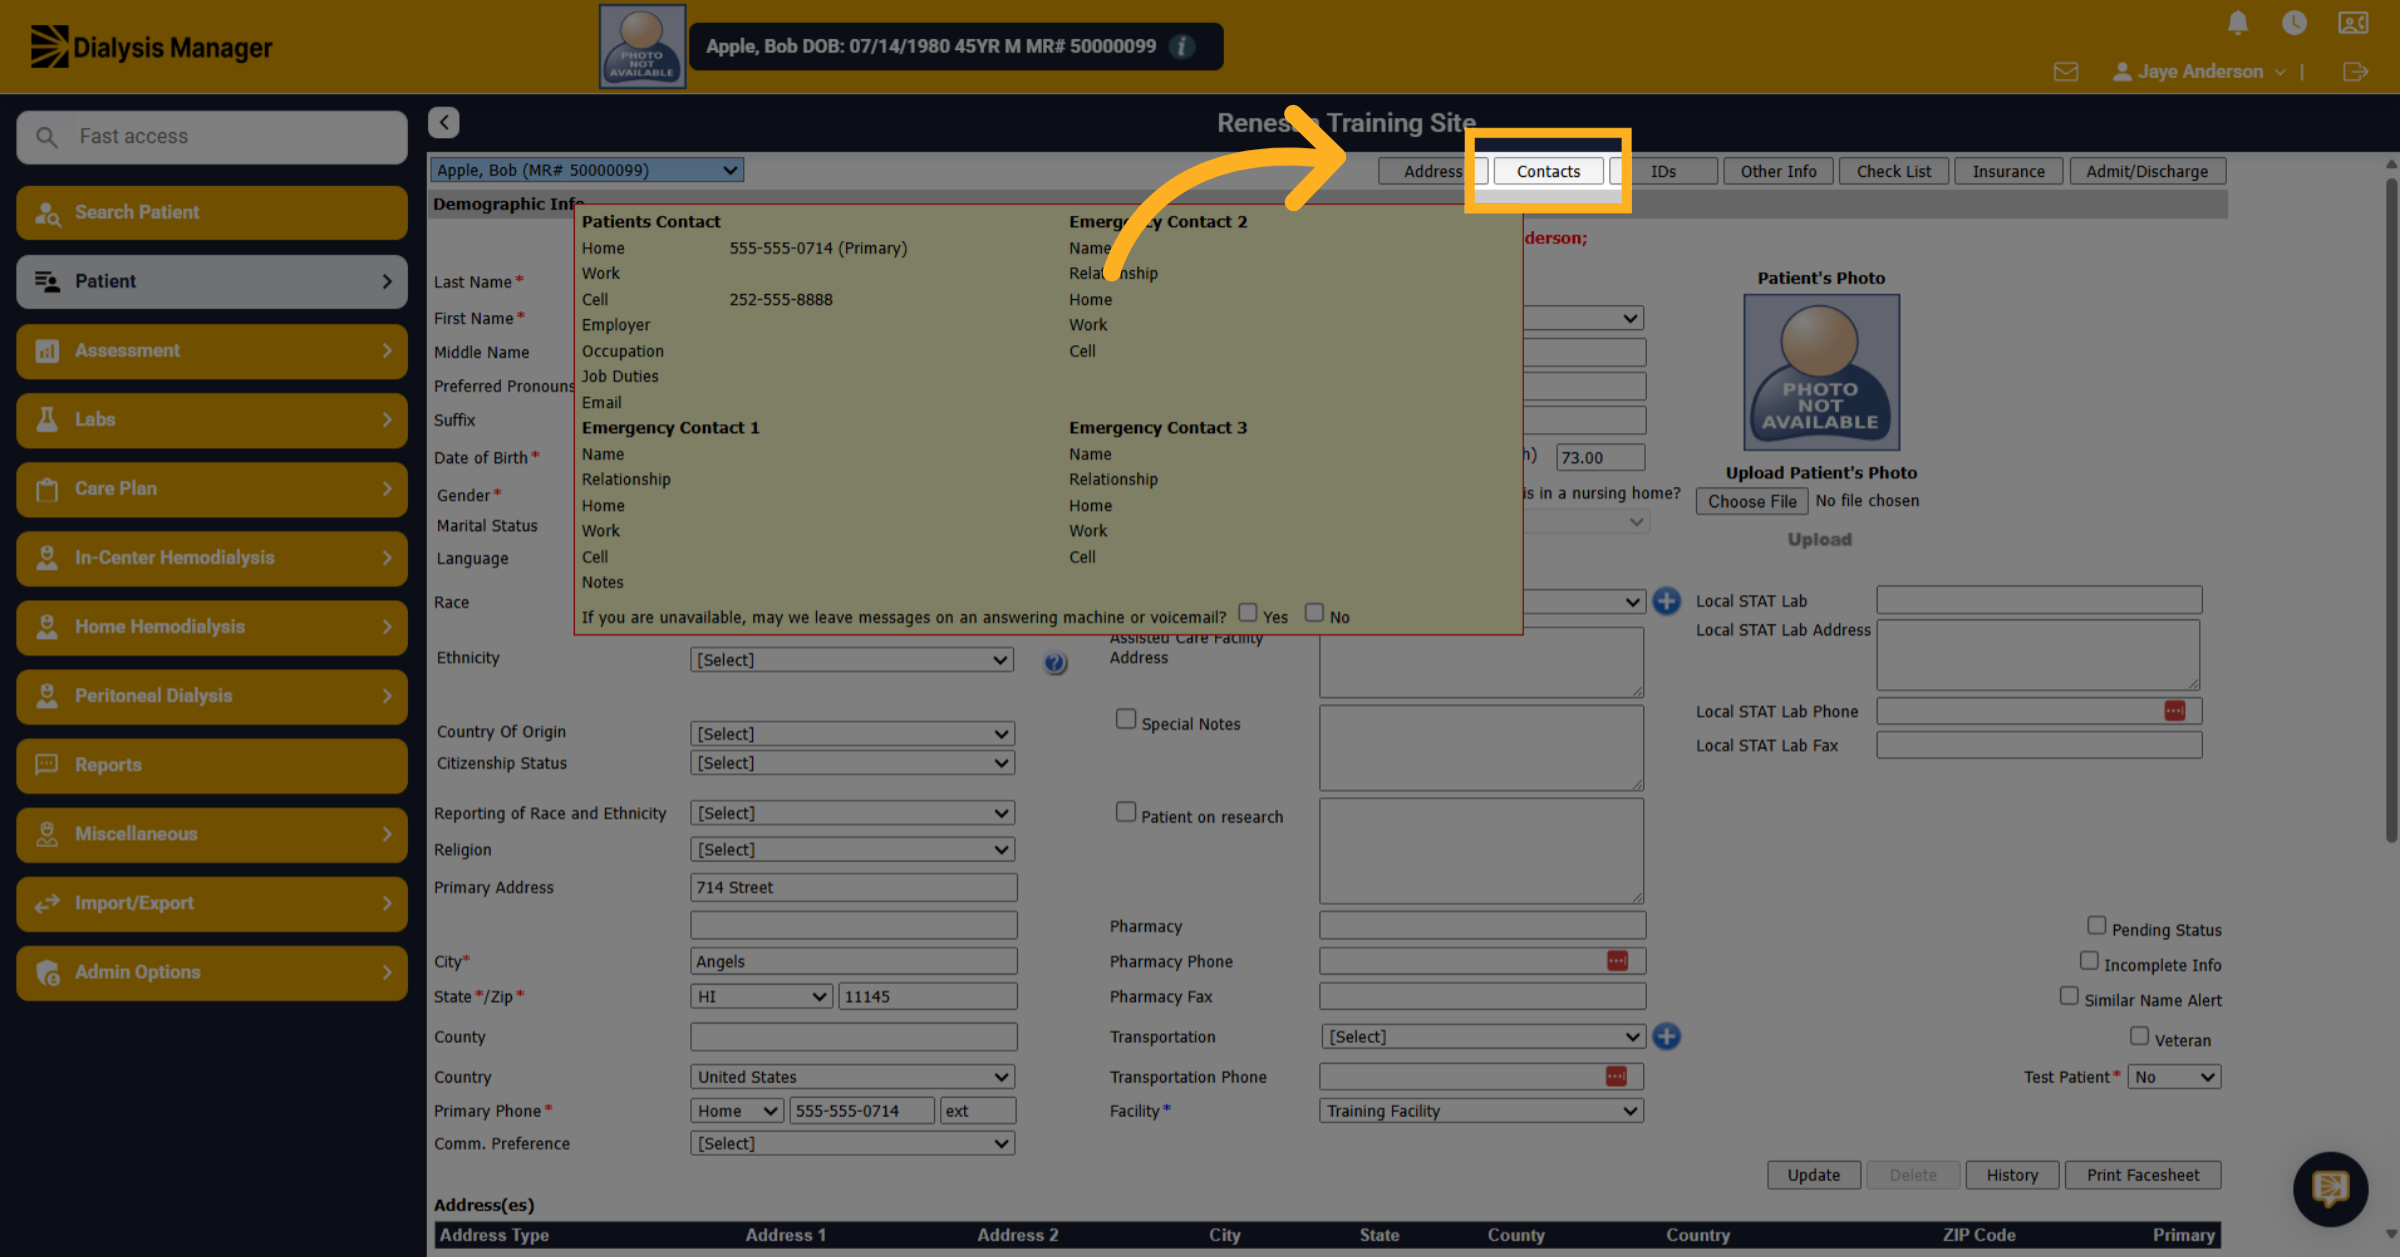Click the logout icon in header
This screenshot has width=2400, height=1257.
coord(2355,72)
